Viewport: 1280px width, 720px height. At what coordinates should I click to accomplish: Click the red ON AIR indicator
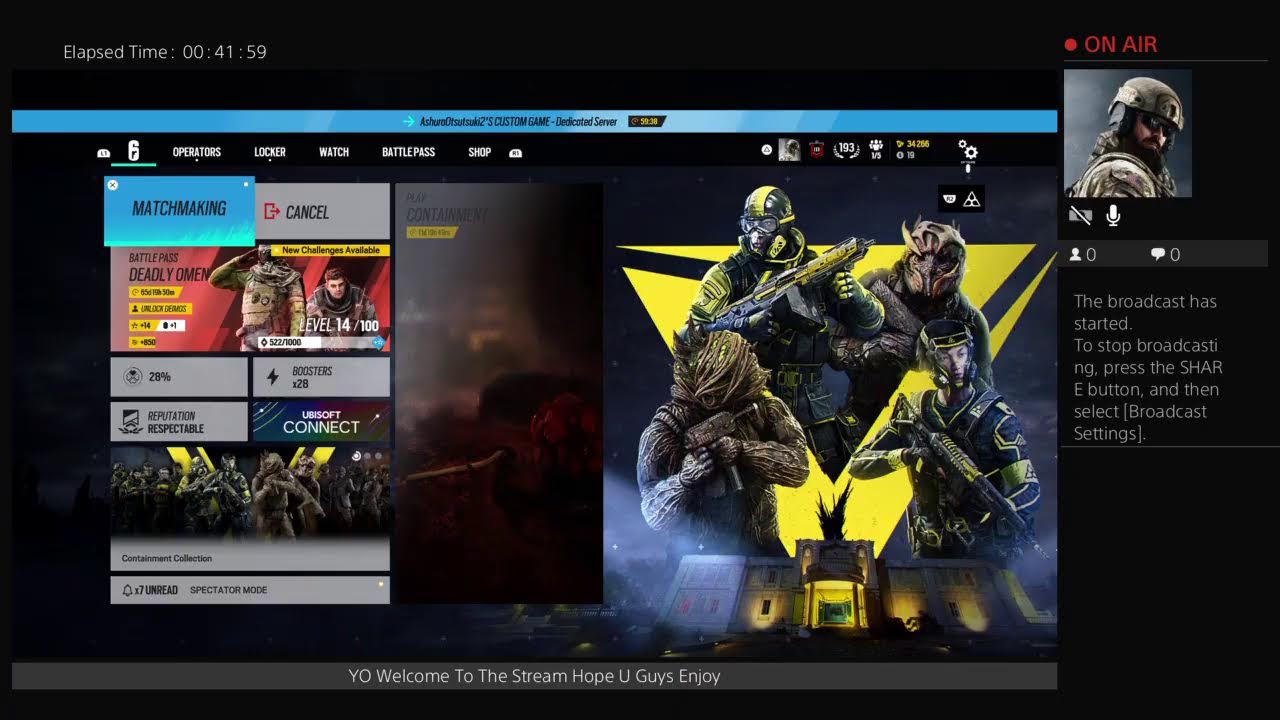(x=1110, y=45)
